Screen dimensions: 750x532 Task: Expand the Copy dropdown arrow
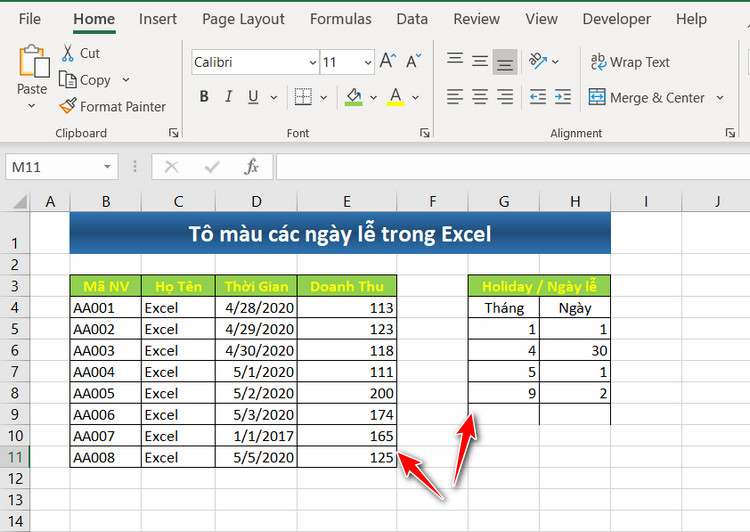click(126, 79)
